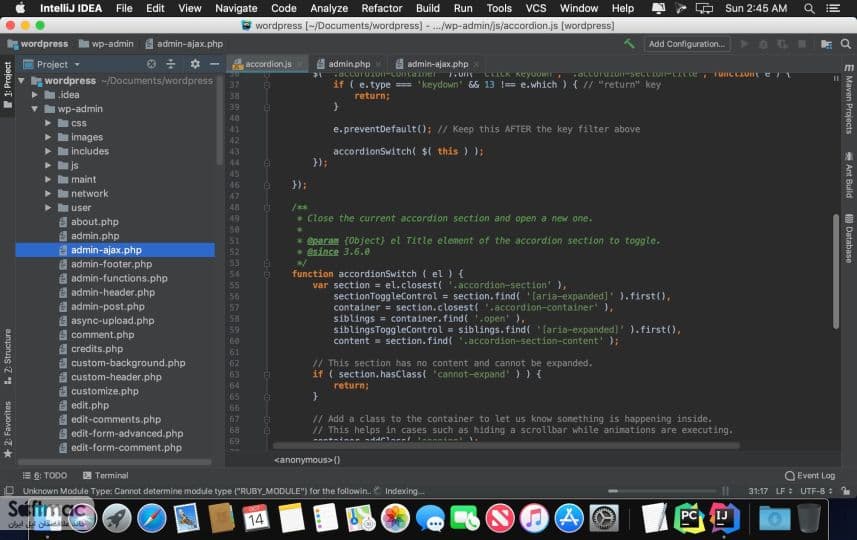857x540 pixels.
Task: Expand the .idea folder
Action: [34, 95]
